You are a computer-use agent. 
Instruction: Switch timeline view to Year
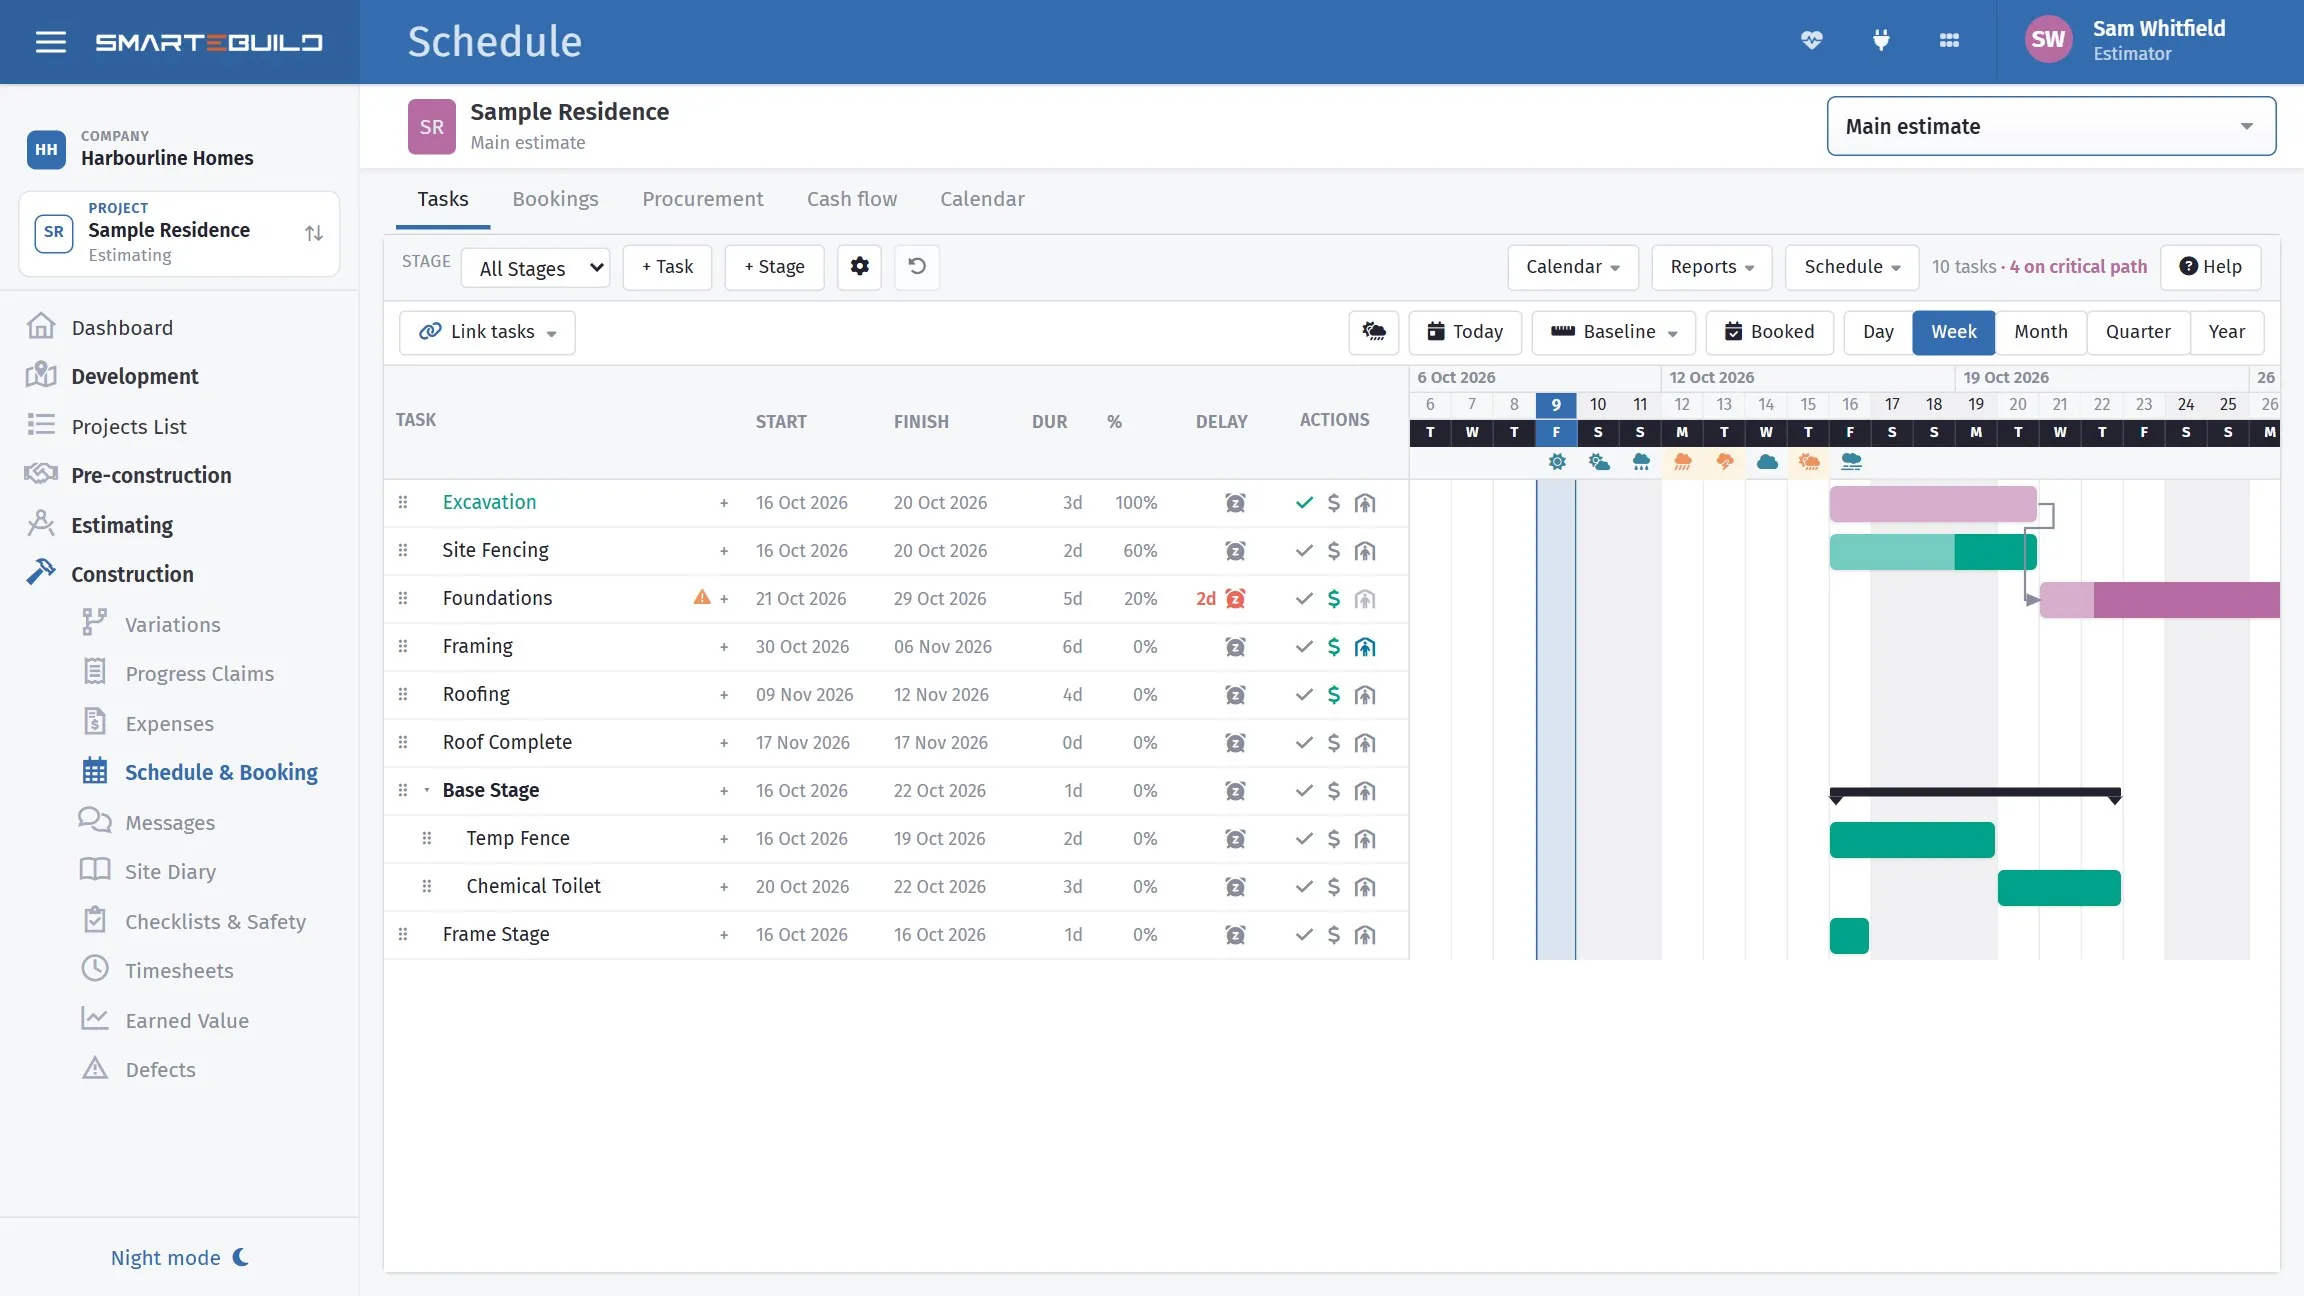tap(2227, 332)
